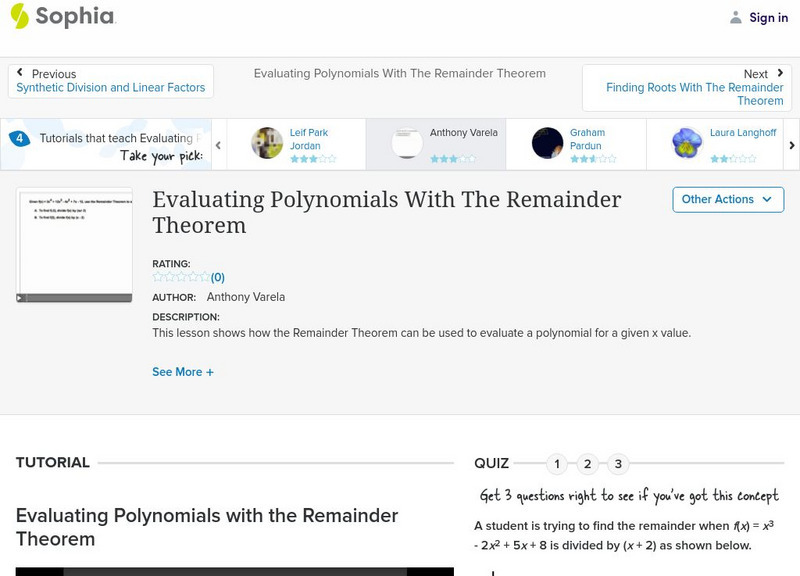Open previous lesson Synthetic Division and Linear Factors
Viewport: 800px width, 576px height.
pyautogui.click(x=111, y=88)
